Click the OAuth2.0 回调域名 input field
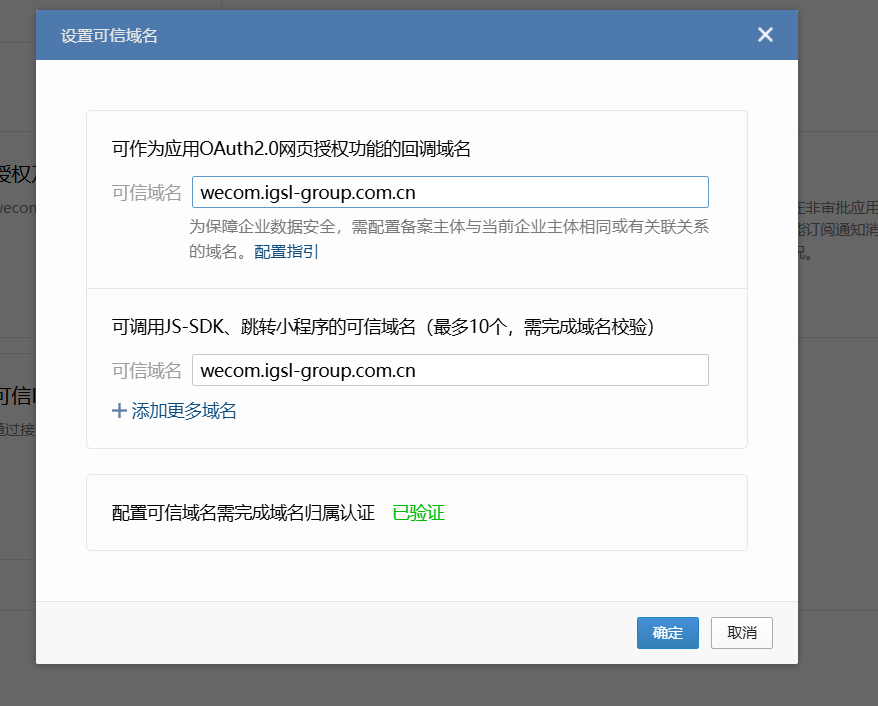This screenshot has height=706, width=878. point(450,192)
